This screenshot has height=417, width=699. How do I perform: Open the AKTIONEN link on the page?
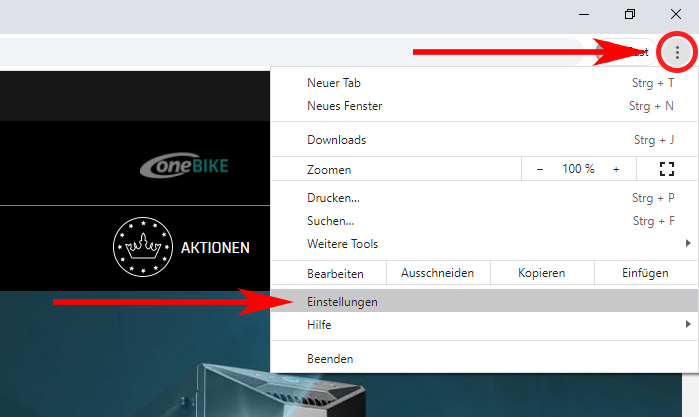click(215, 248)
